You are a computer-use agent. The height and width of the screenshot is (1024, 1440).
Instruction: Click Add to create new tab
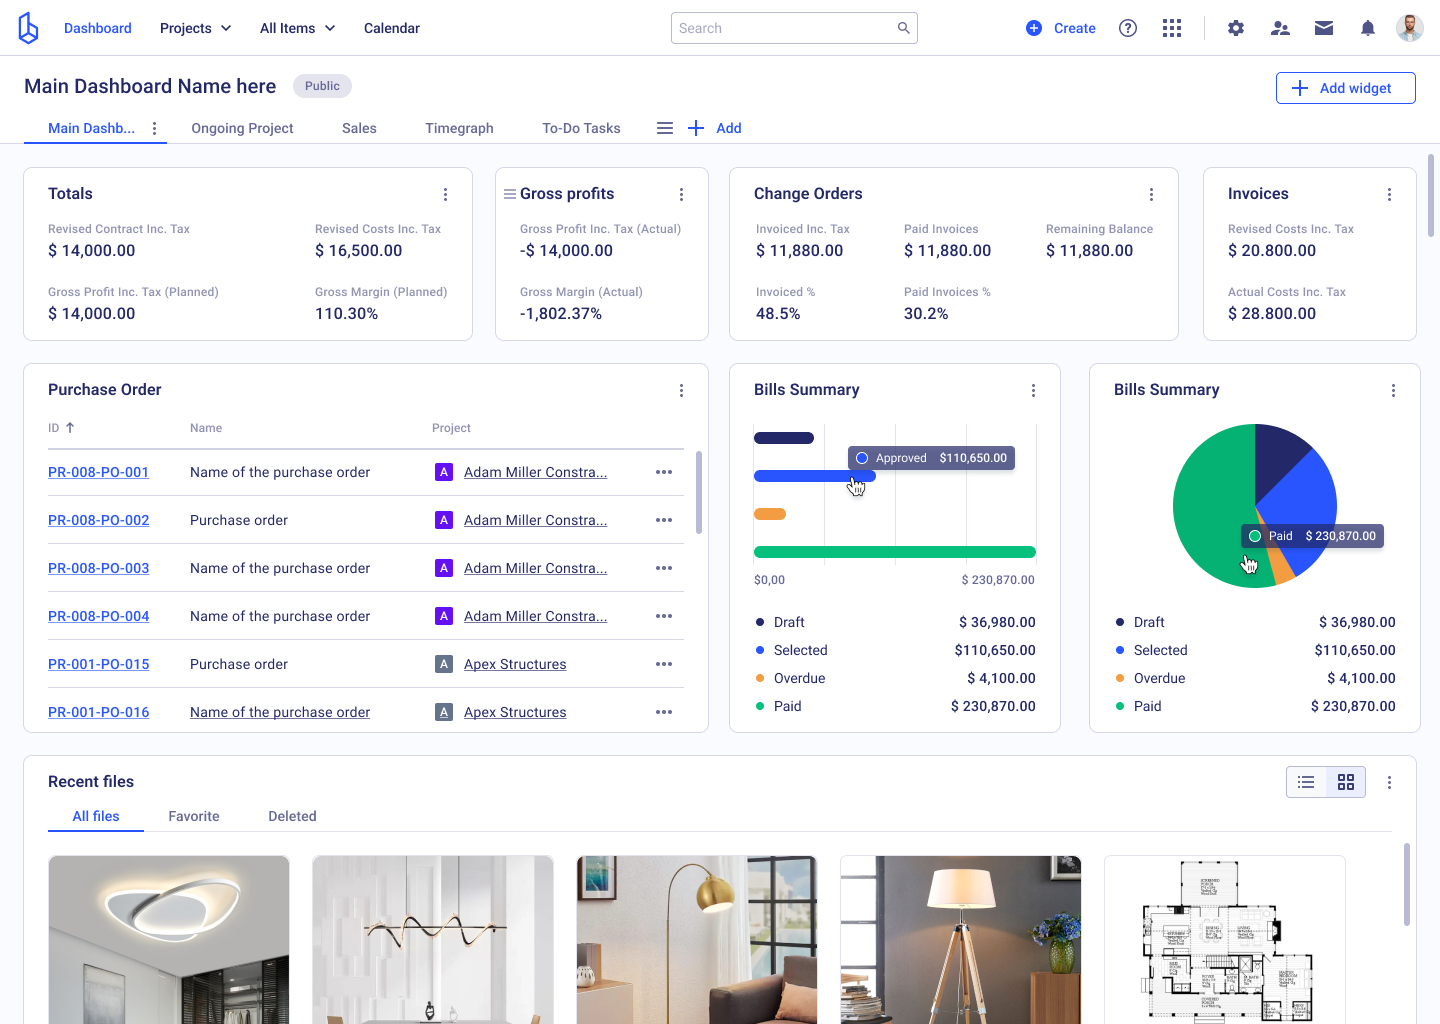coord(715,128)
